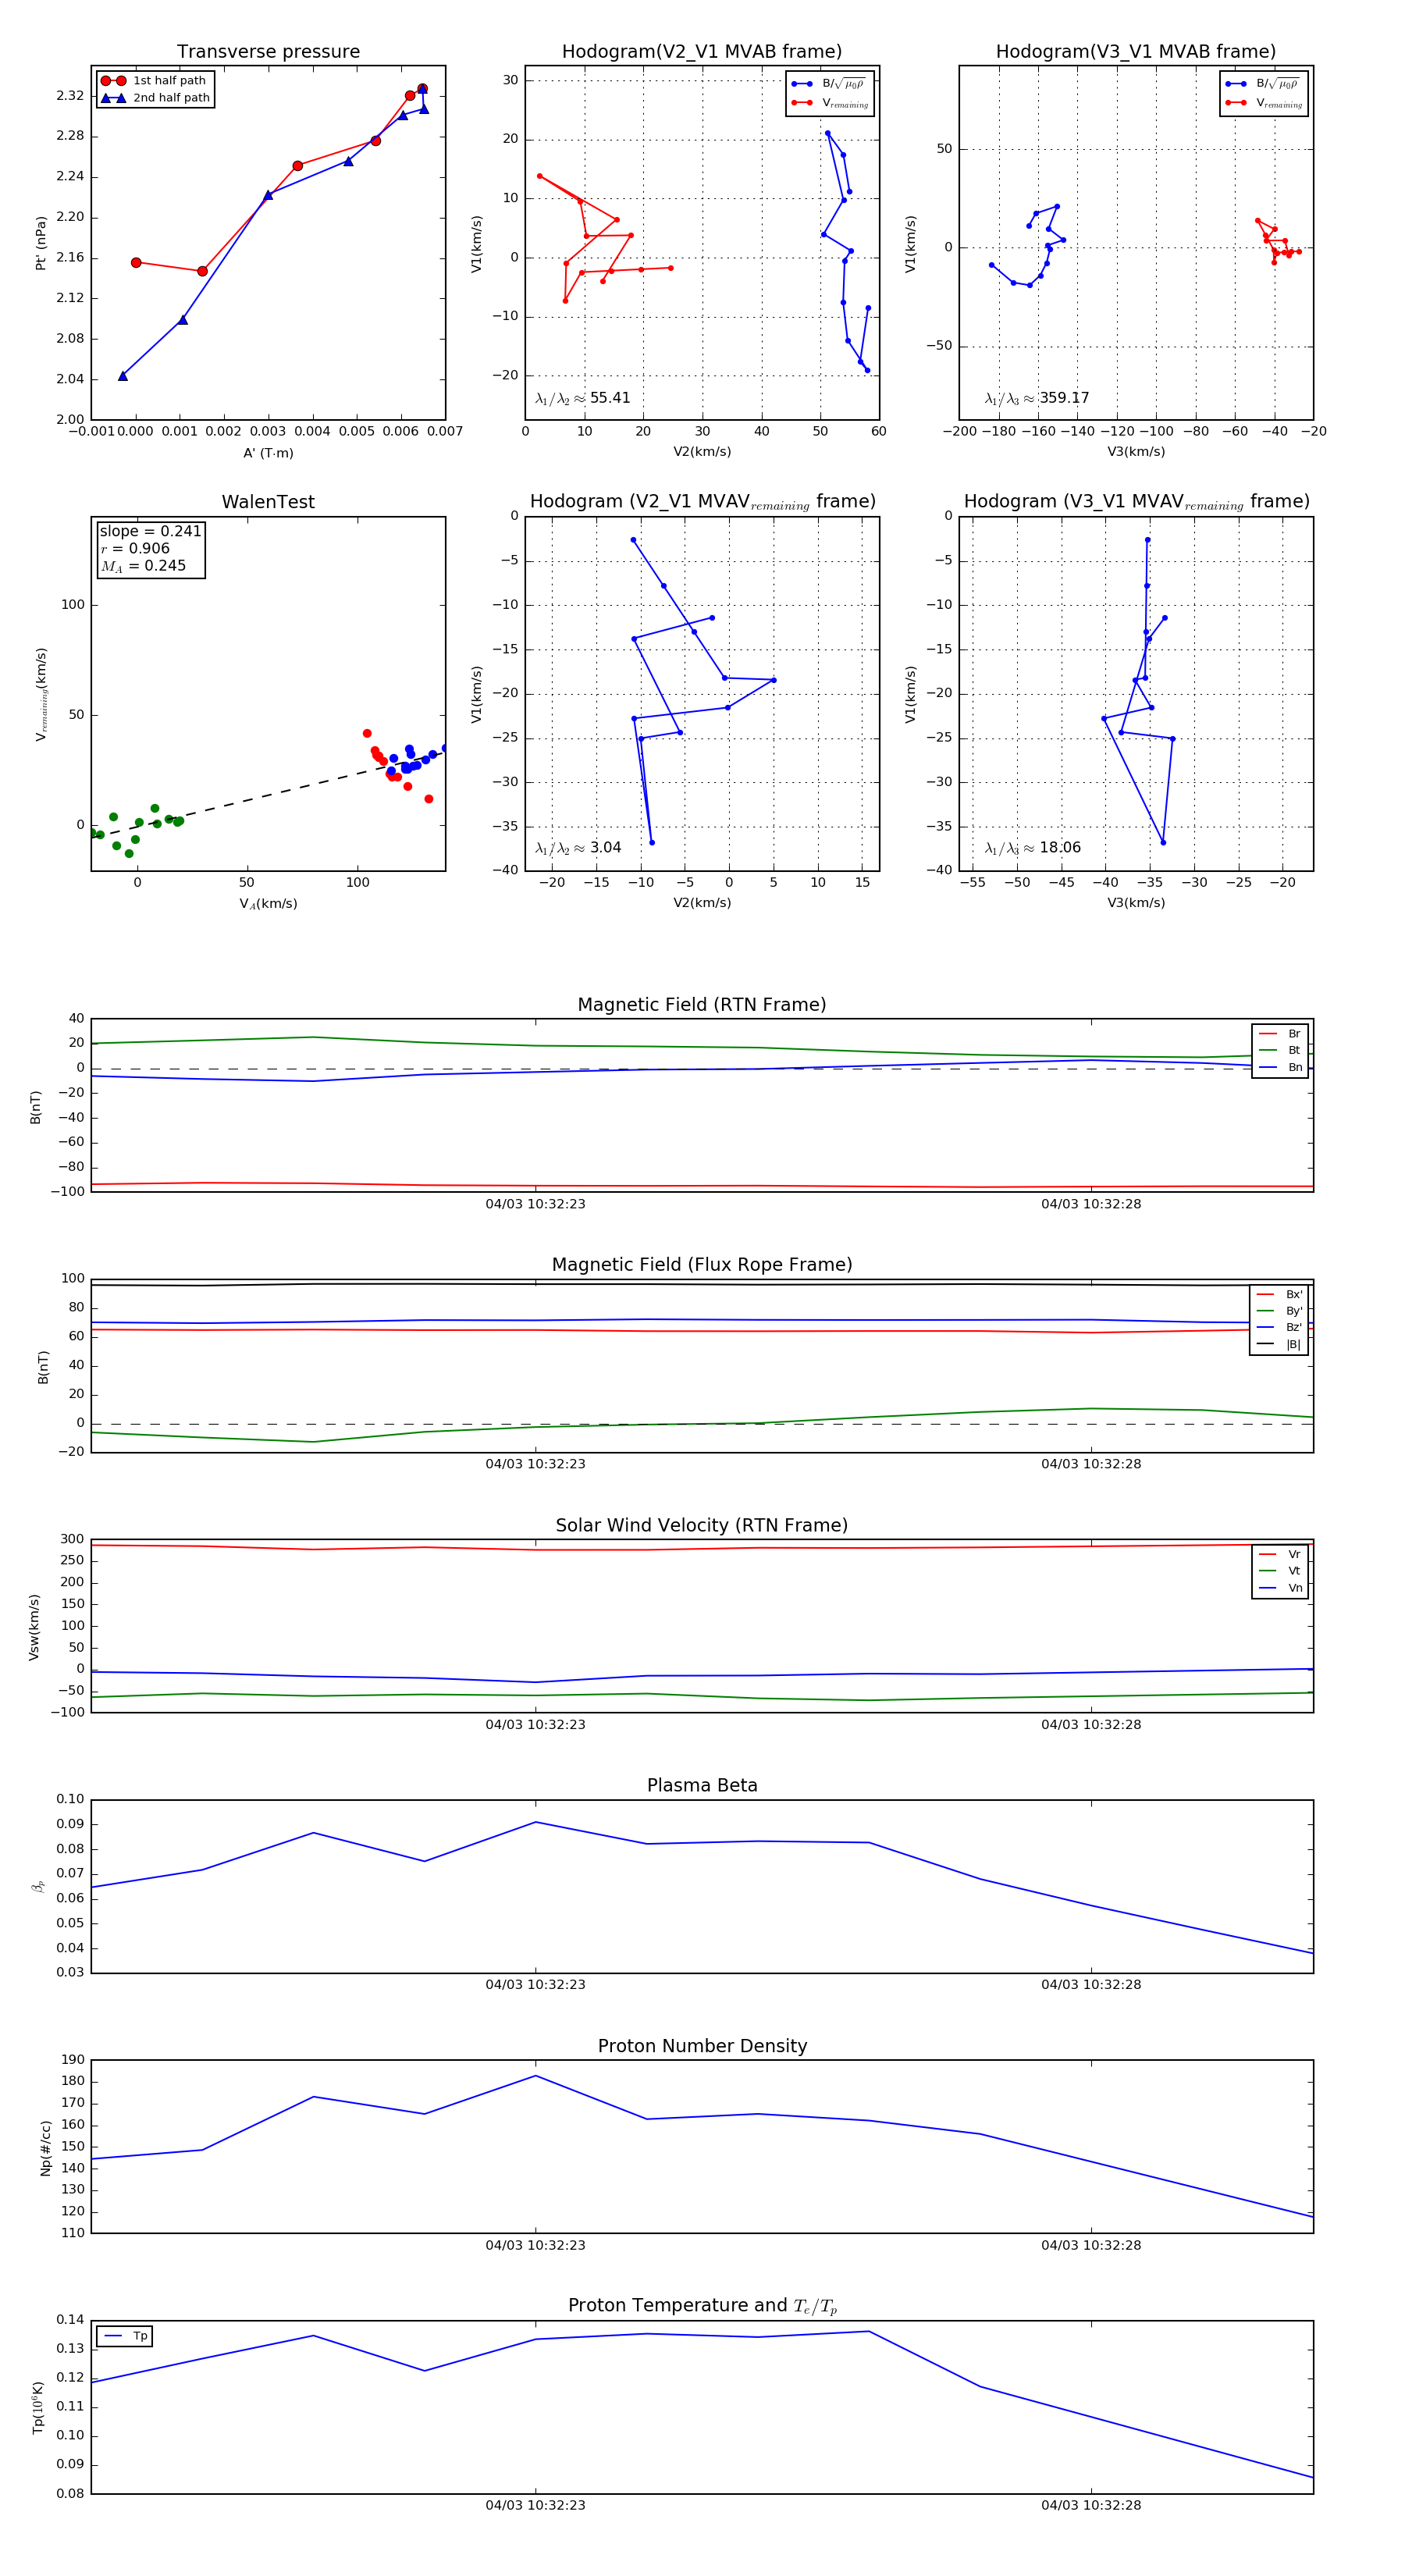The image size is (1405, 2576).
Task: Click the 'Br' legend entry
Action: pyautogui.click(x=1281, y=1034)
